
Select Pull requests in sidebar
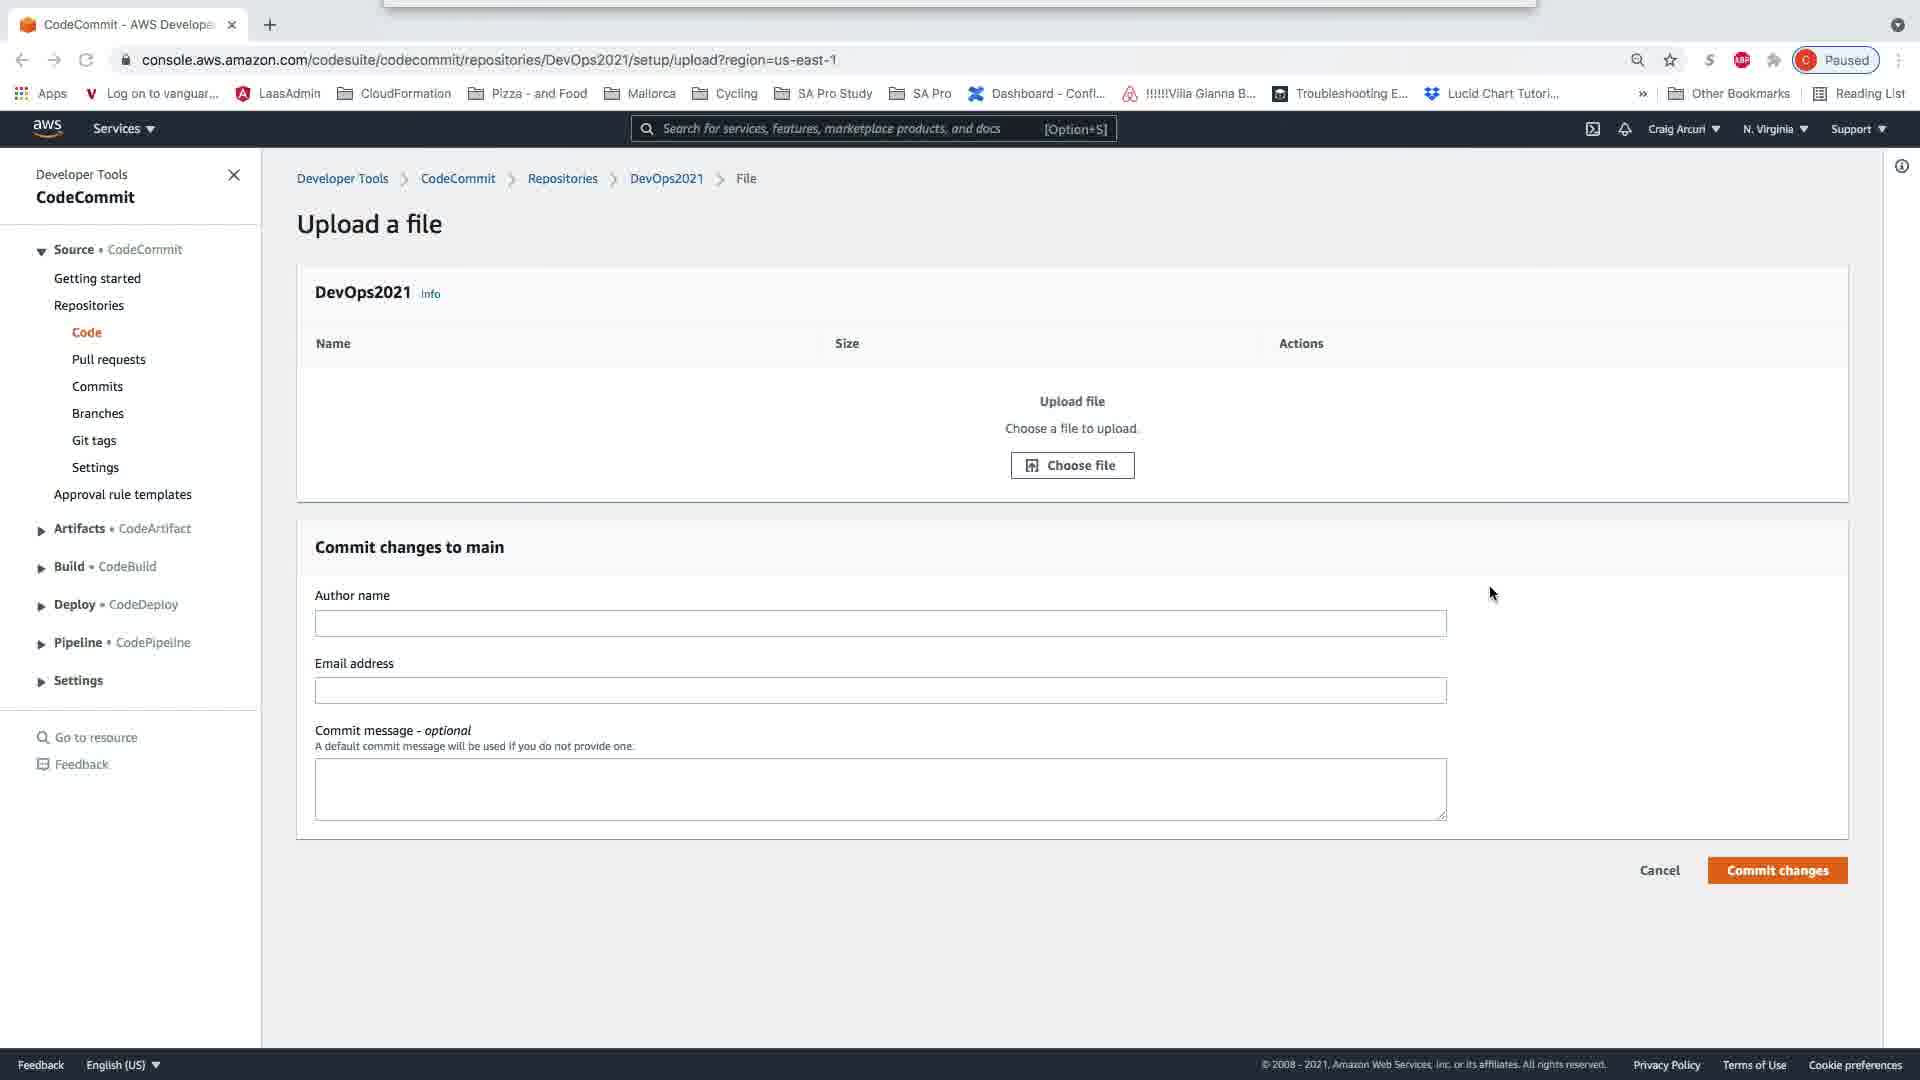(x=108, y=359)
